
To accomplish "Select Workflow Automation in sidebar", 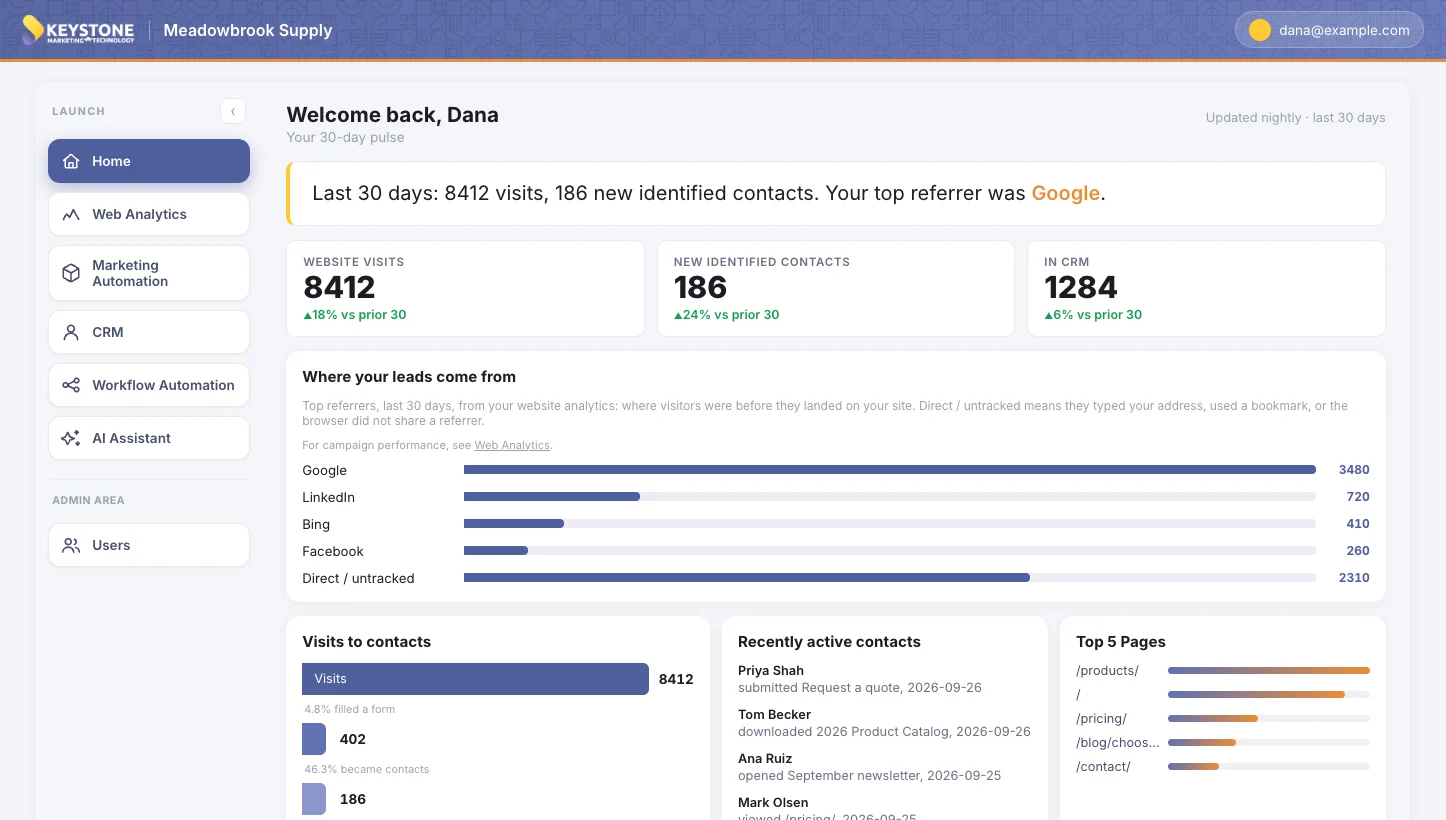I will pos(149,385).
